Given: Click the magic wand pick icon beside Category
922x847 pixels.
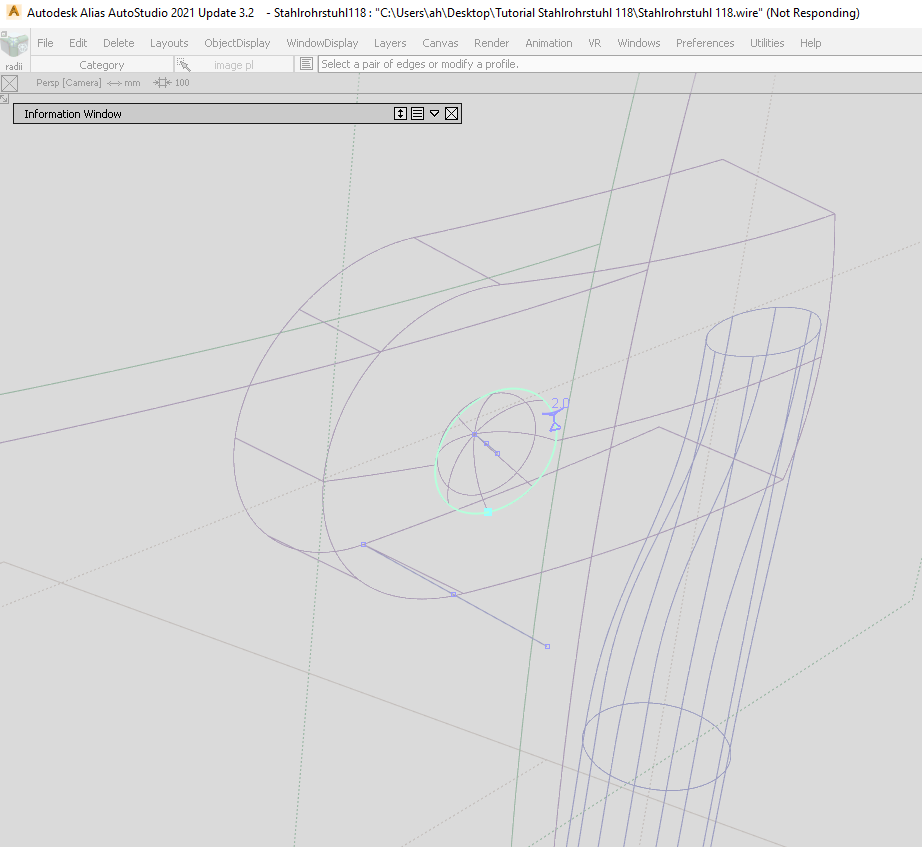Looking at the screenshot, I should 183,63.
